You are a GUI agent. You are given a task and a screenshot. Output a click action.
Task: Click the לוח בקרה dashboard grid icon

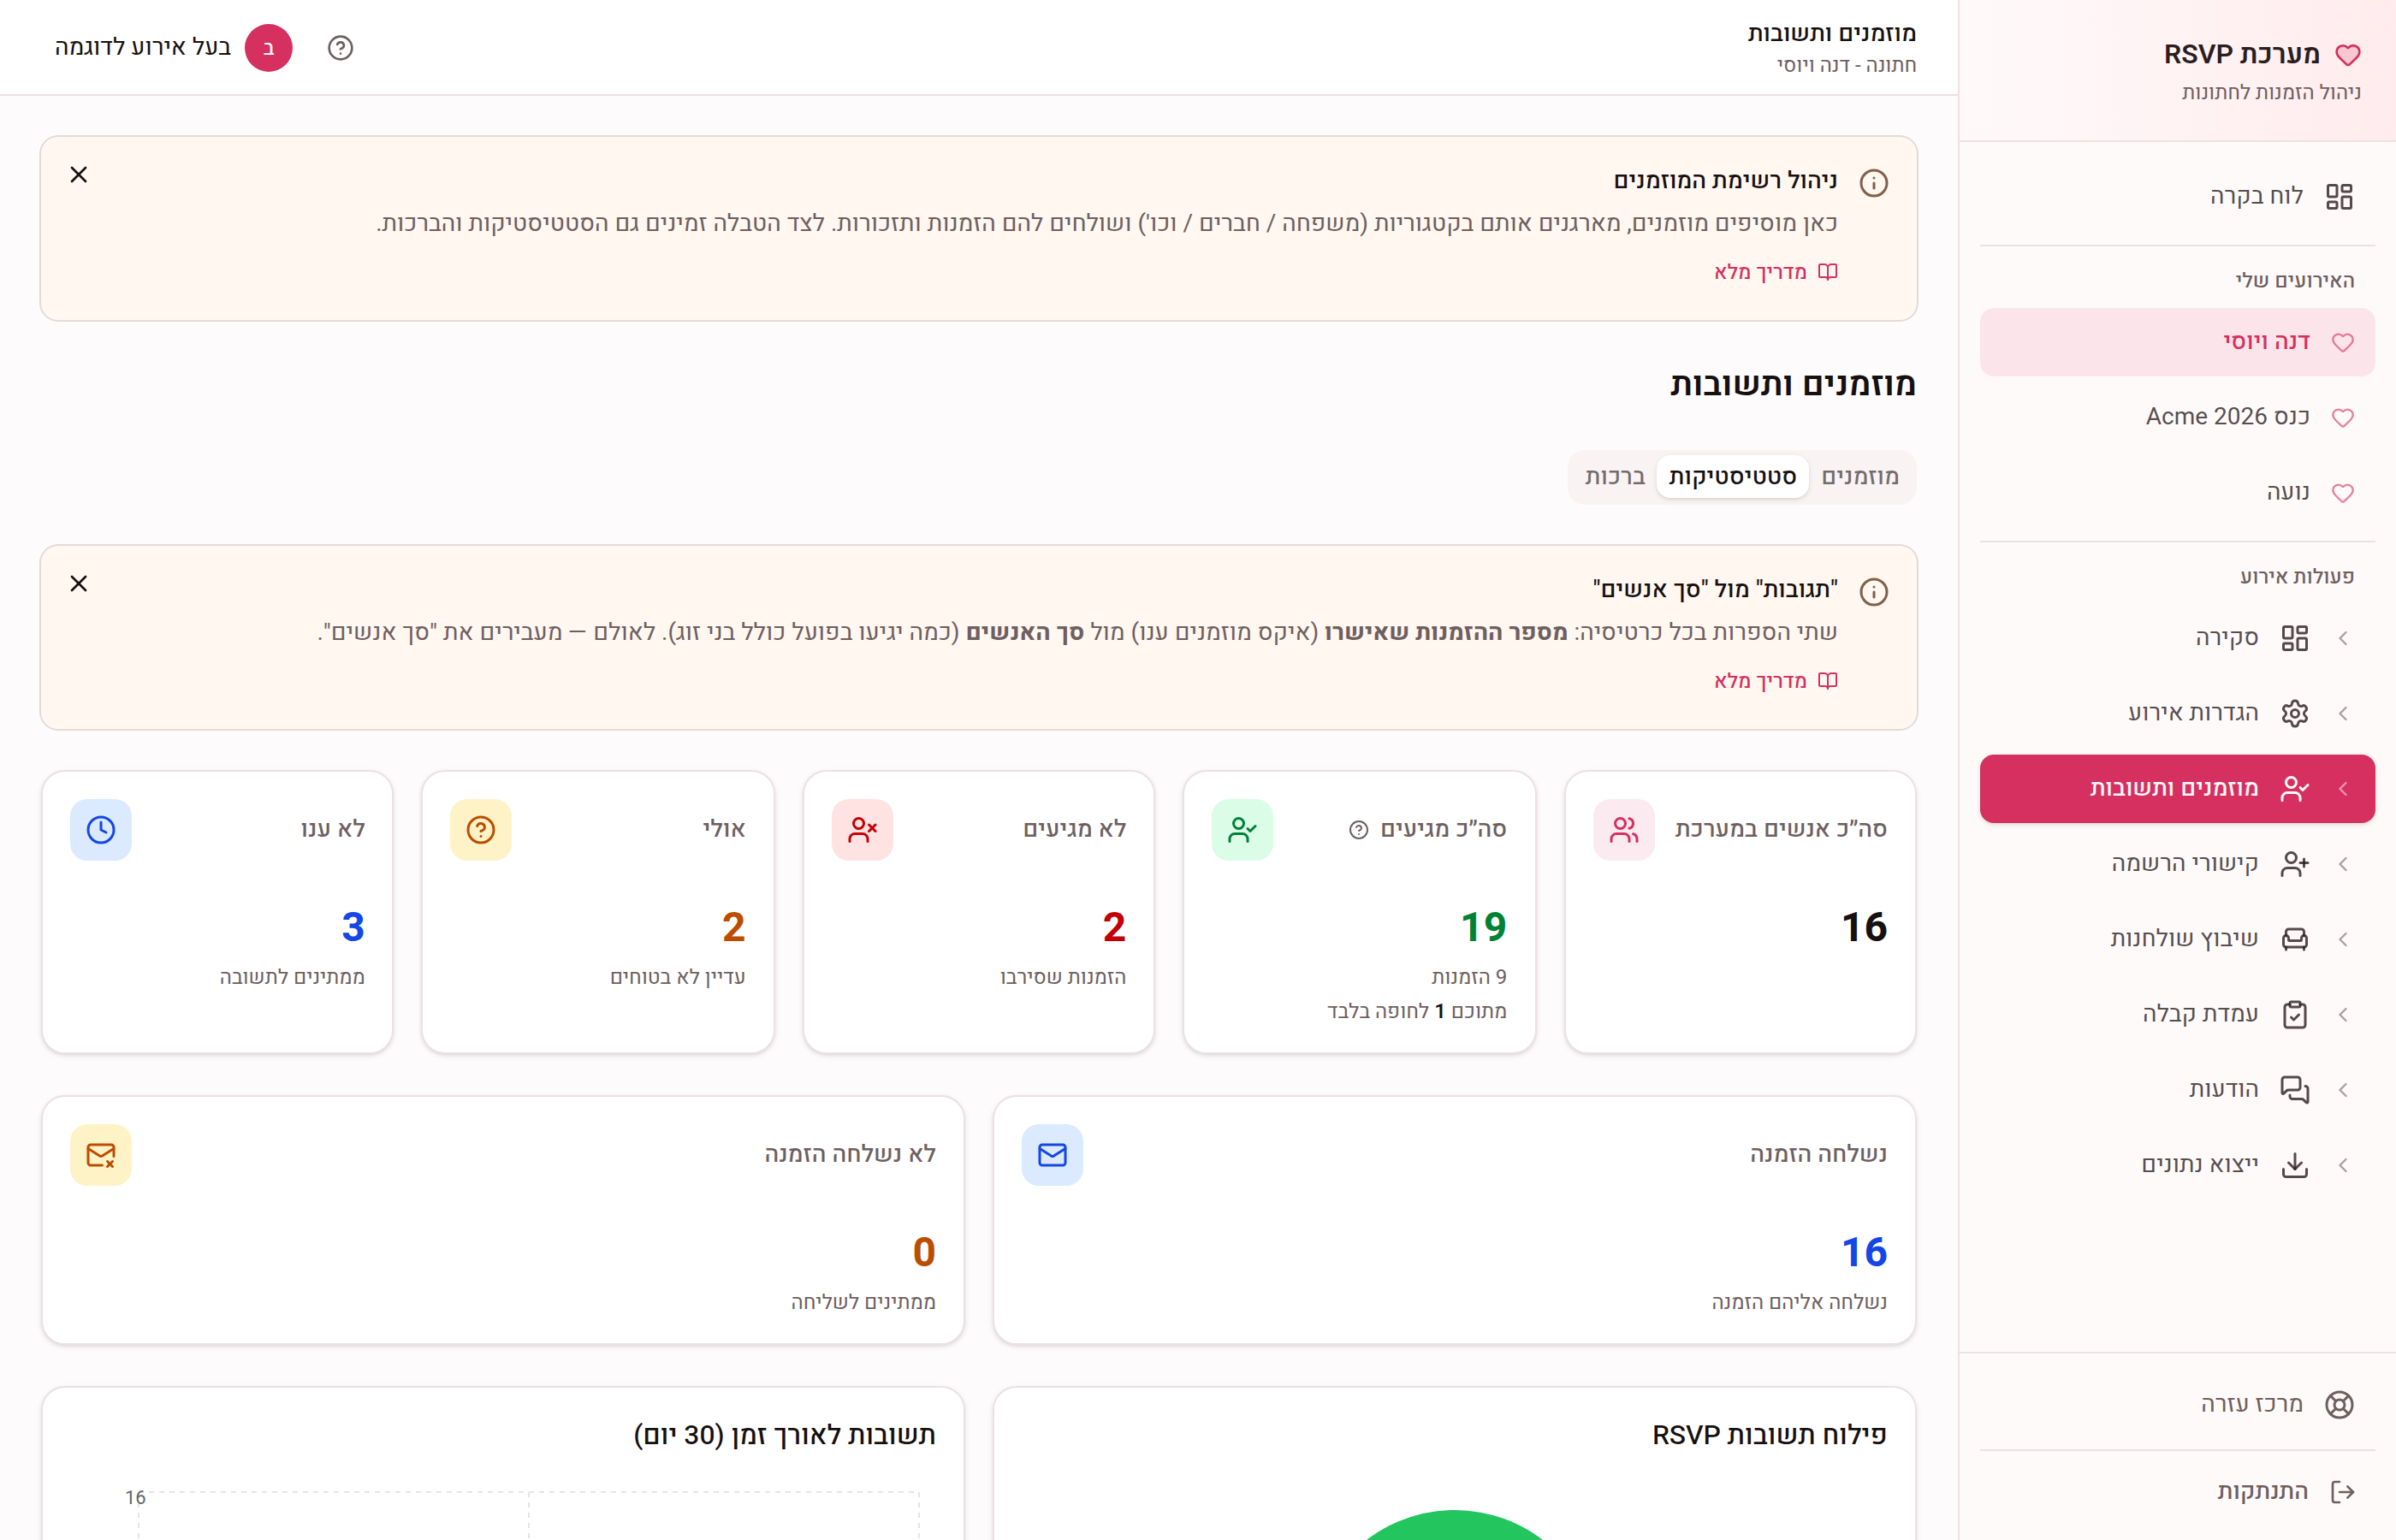(x=2339, y=196)
